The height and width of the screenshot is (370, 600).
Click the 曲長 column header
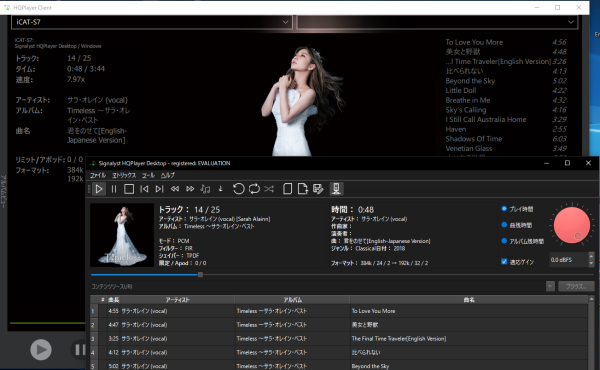pos(114,300)
